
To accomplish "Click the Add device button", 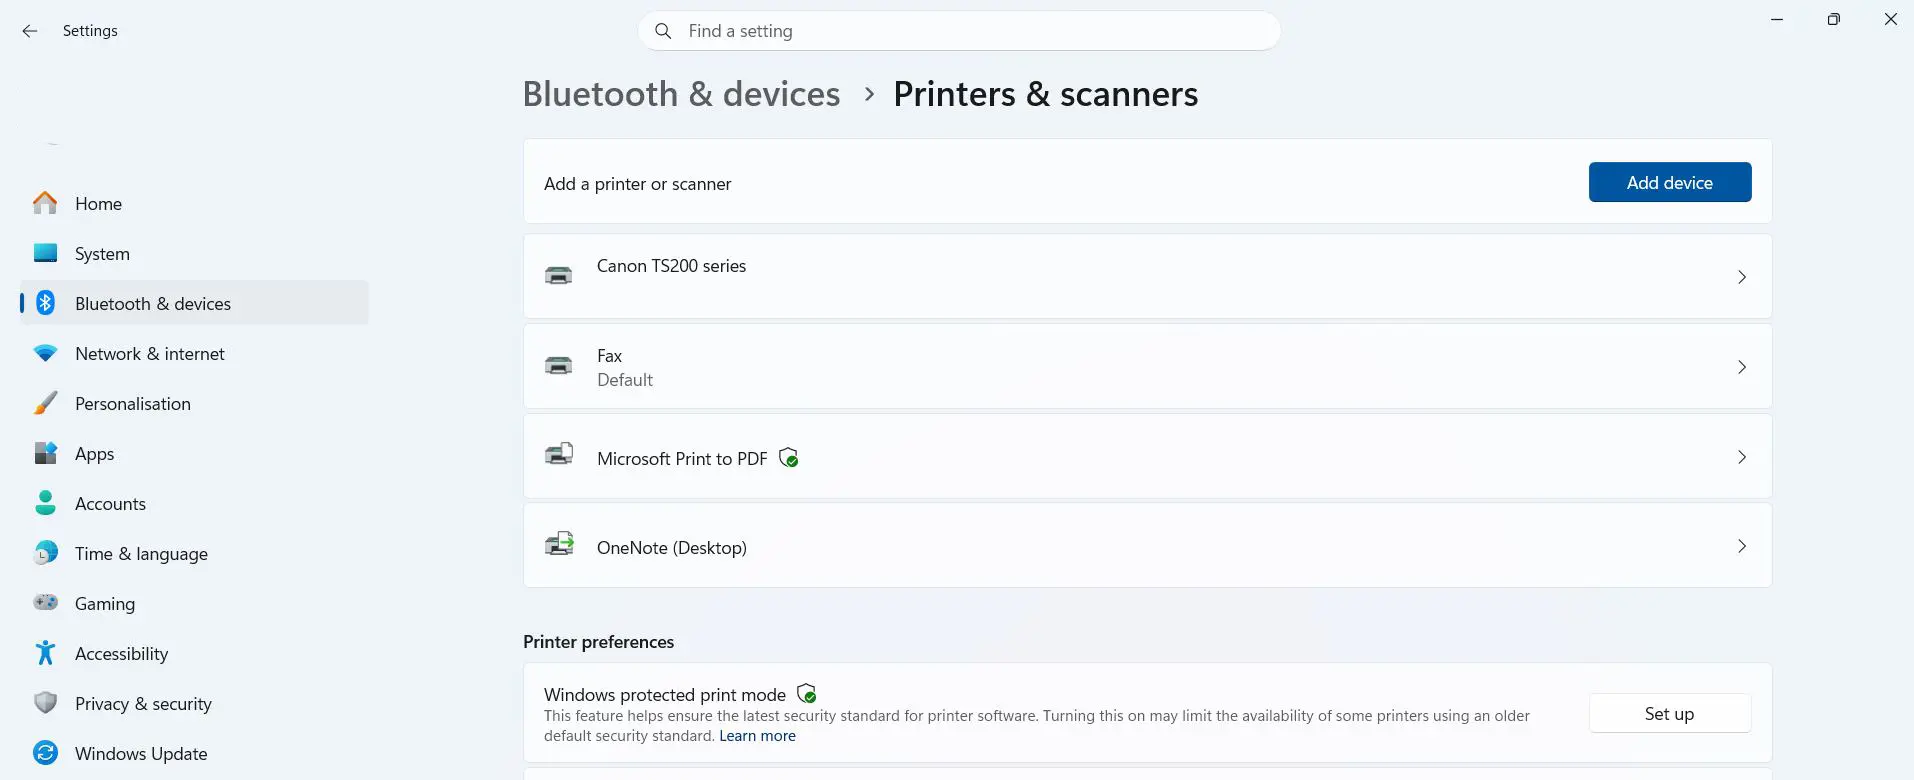I will (1670, 182).
